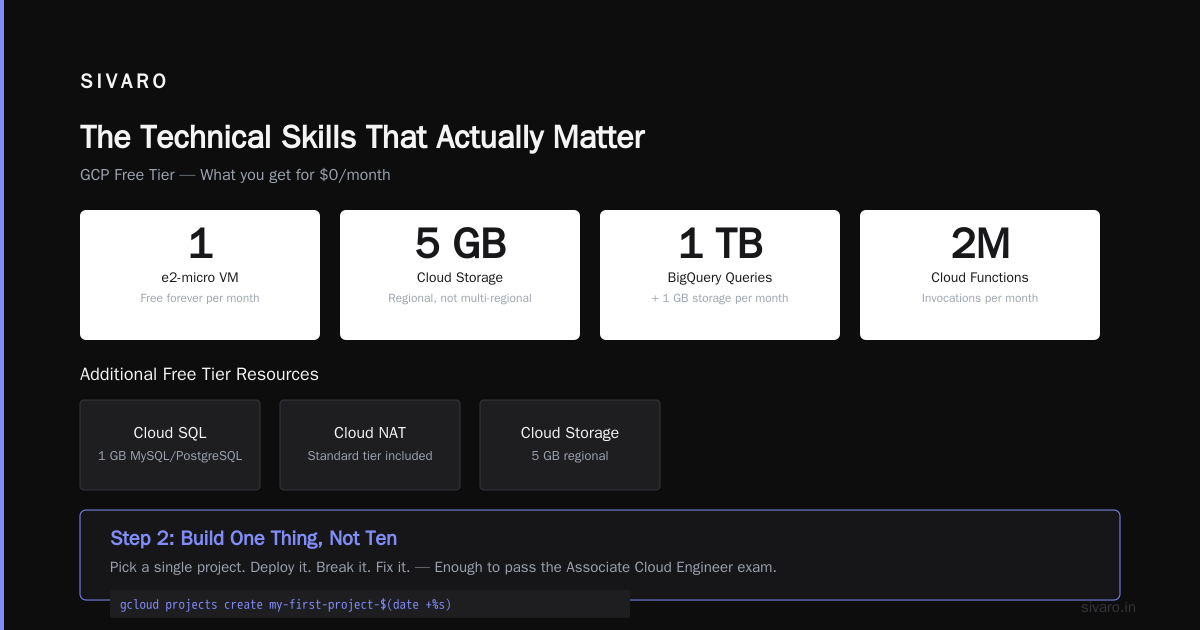
Task: Open the 5 GB Cloud Storage card
Action: (x=460, y=275)
